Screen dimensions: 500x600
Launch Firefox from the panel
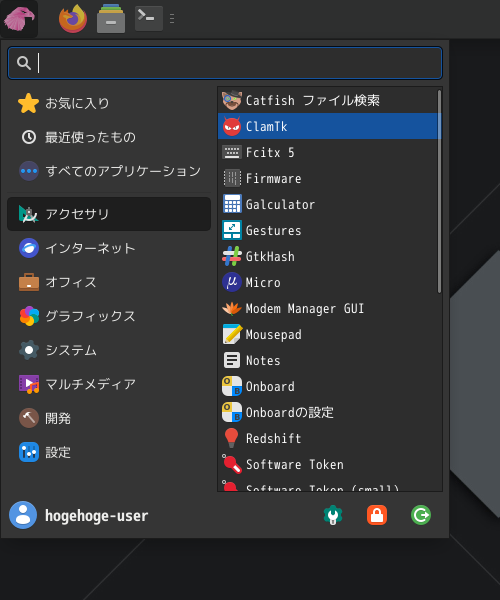[x=73, y=19]
